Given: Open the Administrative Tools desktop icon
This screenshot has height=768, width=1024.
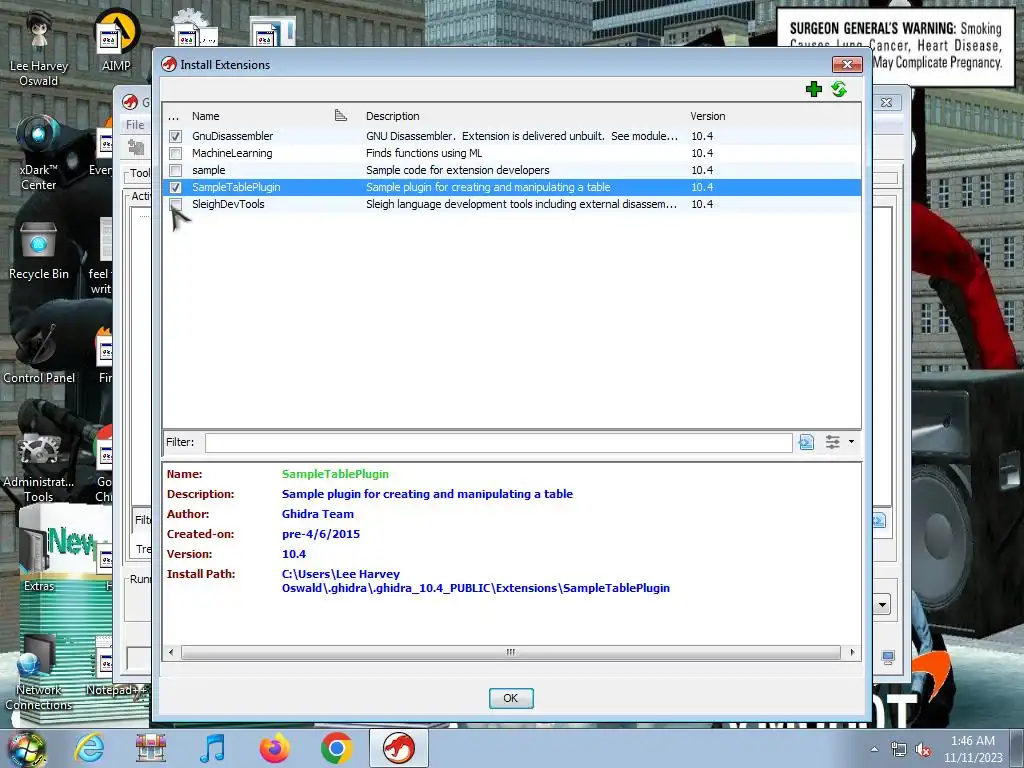Looking at the screenshot, I should click(39, 467).
